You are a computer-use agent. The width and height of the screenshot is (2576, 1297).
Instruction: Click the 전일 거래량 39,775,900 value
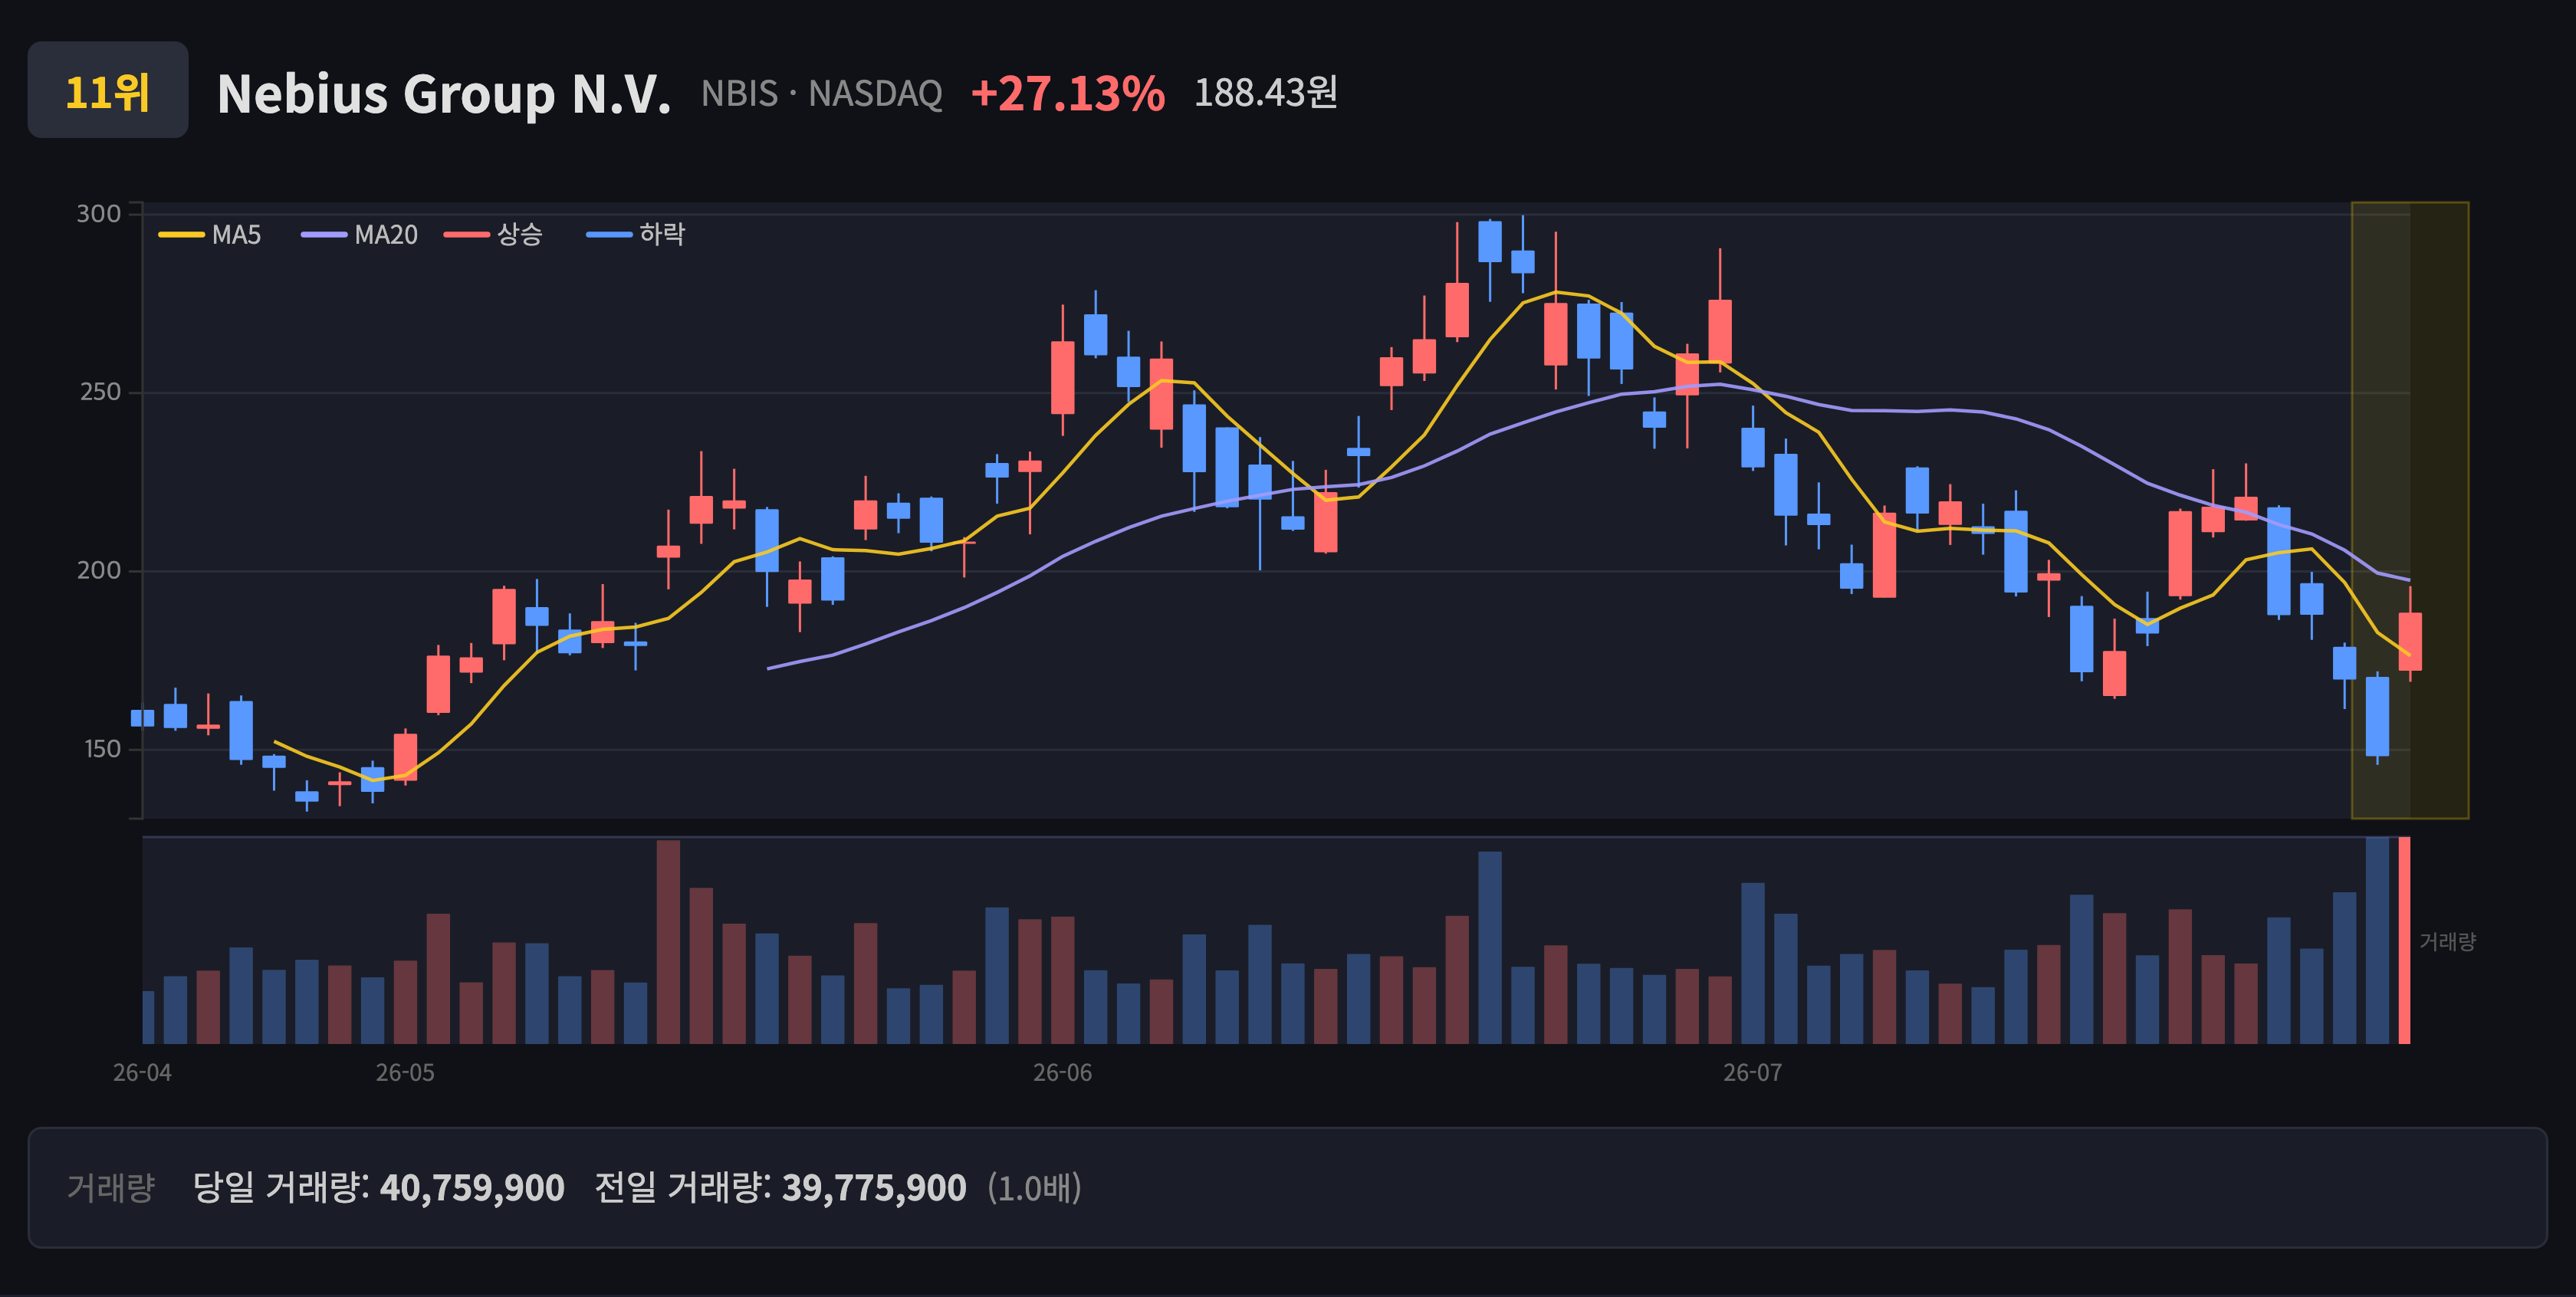874,1188
